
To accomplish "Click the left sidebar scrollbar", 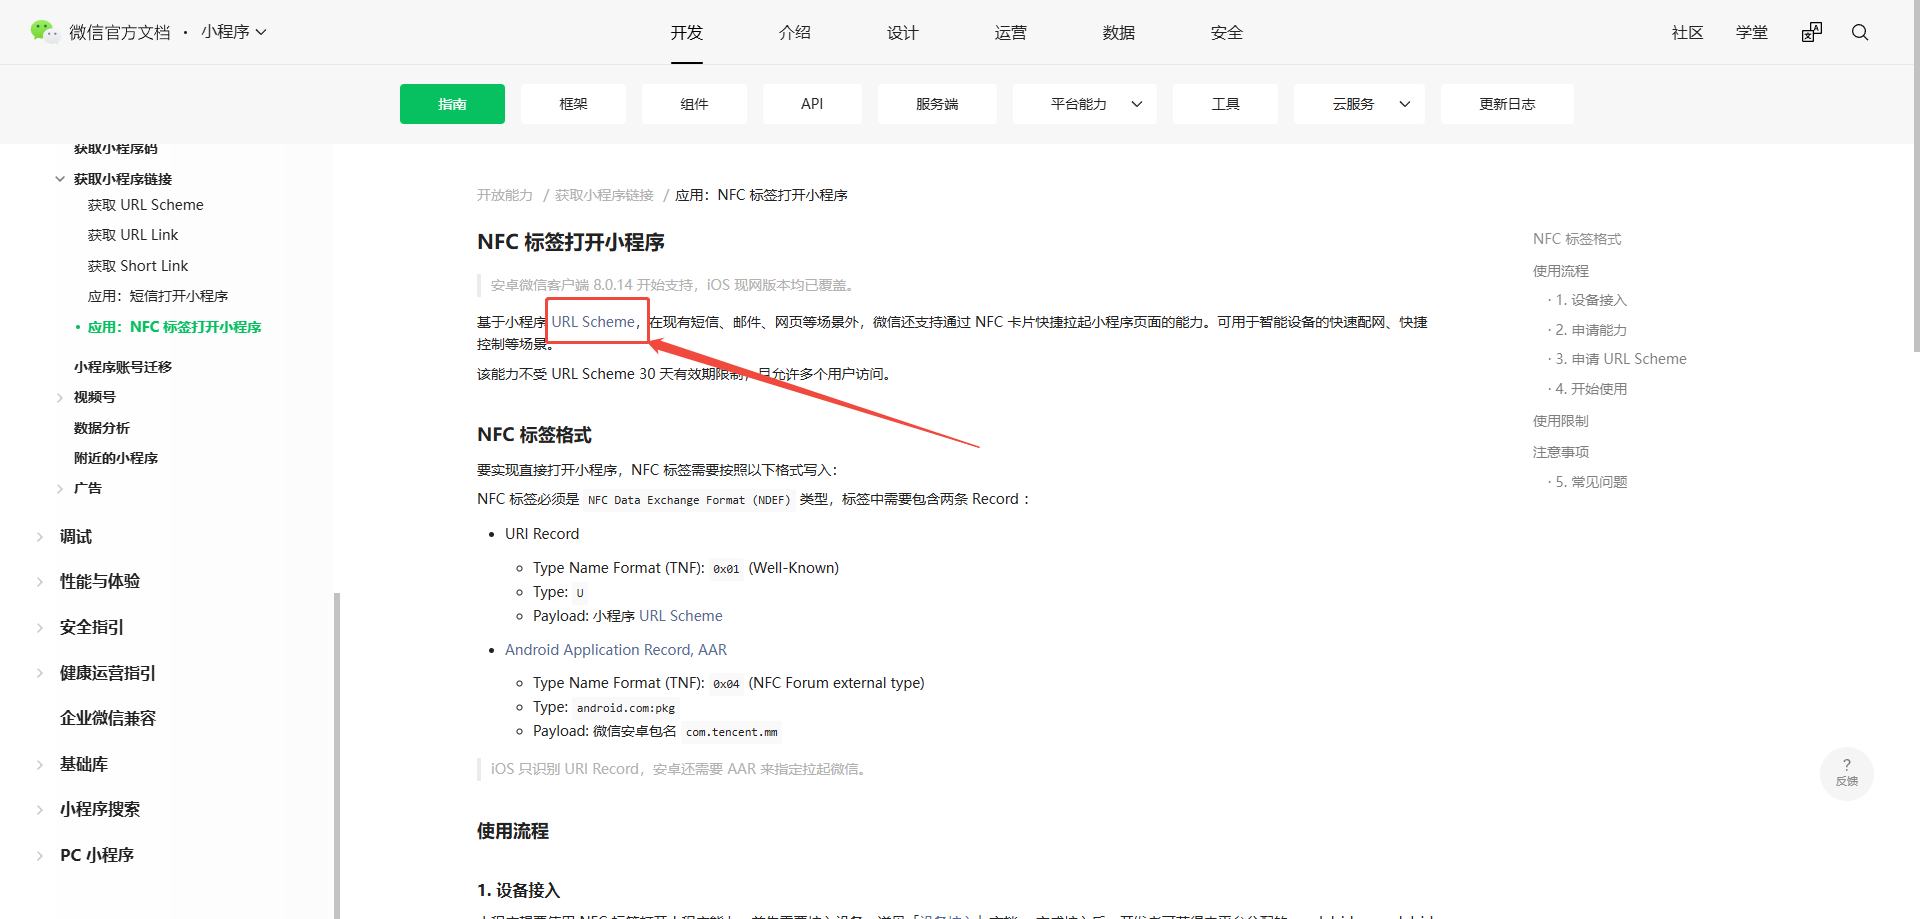I will [x=337, y=755].
